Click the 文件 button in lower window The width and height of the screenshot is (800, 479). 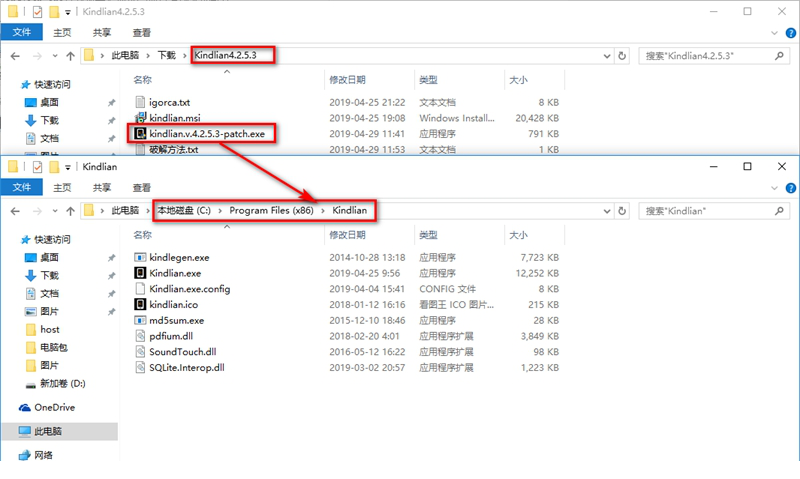point(22,187)
